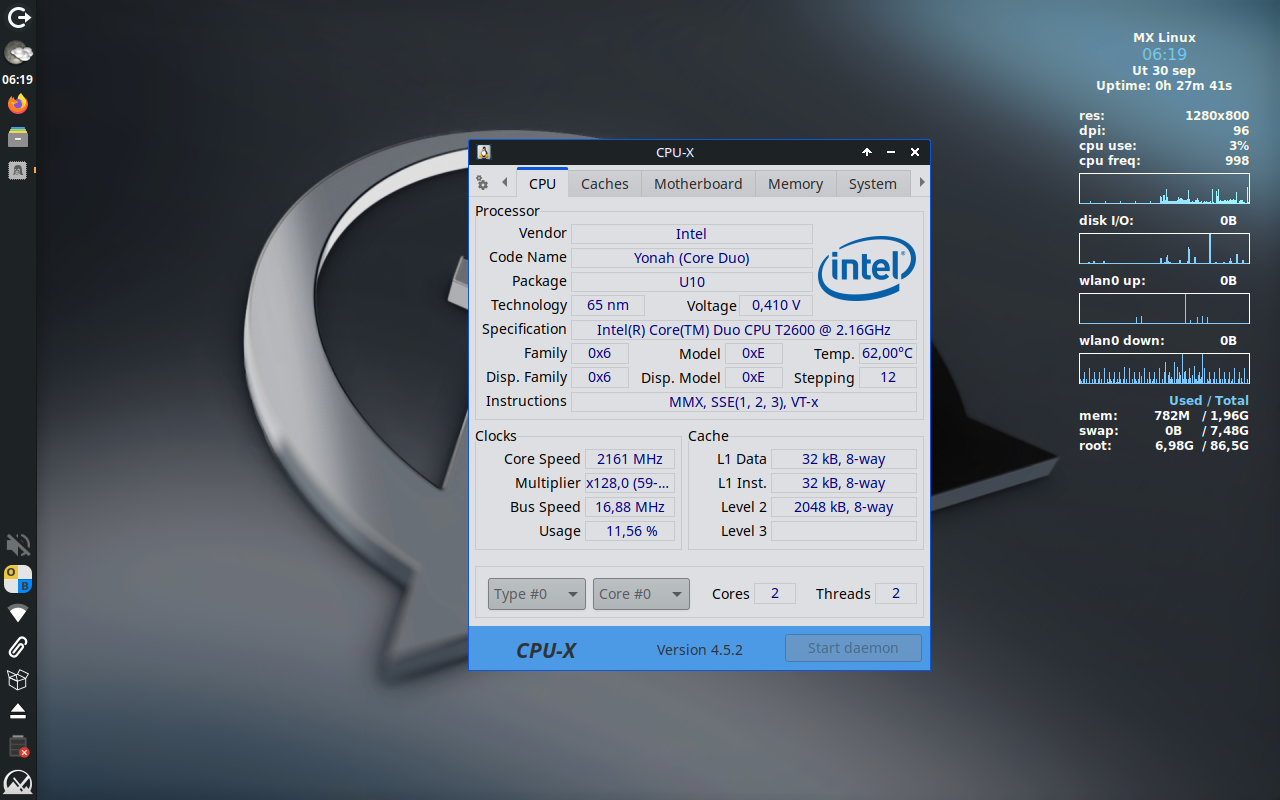Click the Disp. Model value 0xE
This screenshot has width=1280, height=800.
(x=753, y=378)
